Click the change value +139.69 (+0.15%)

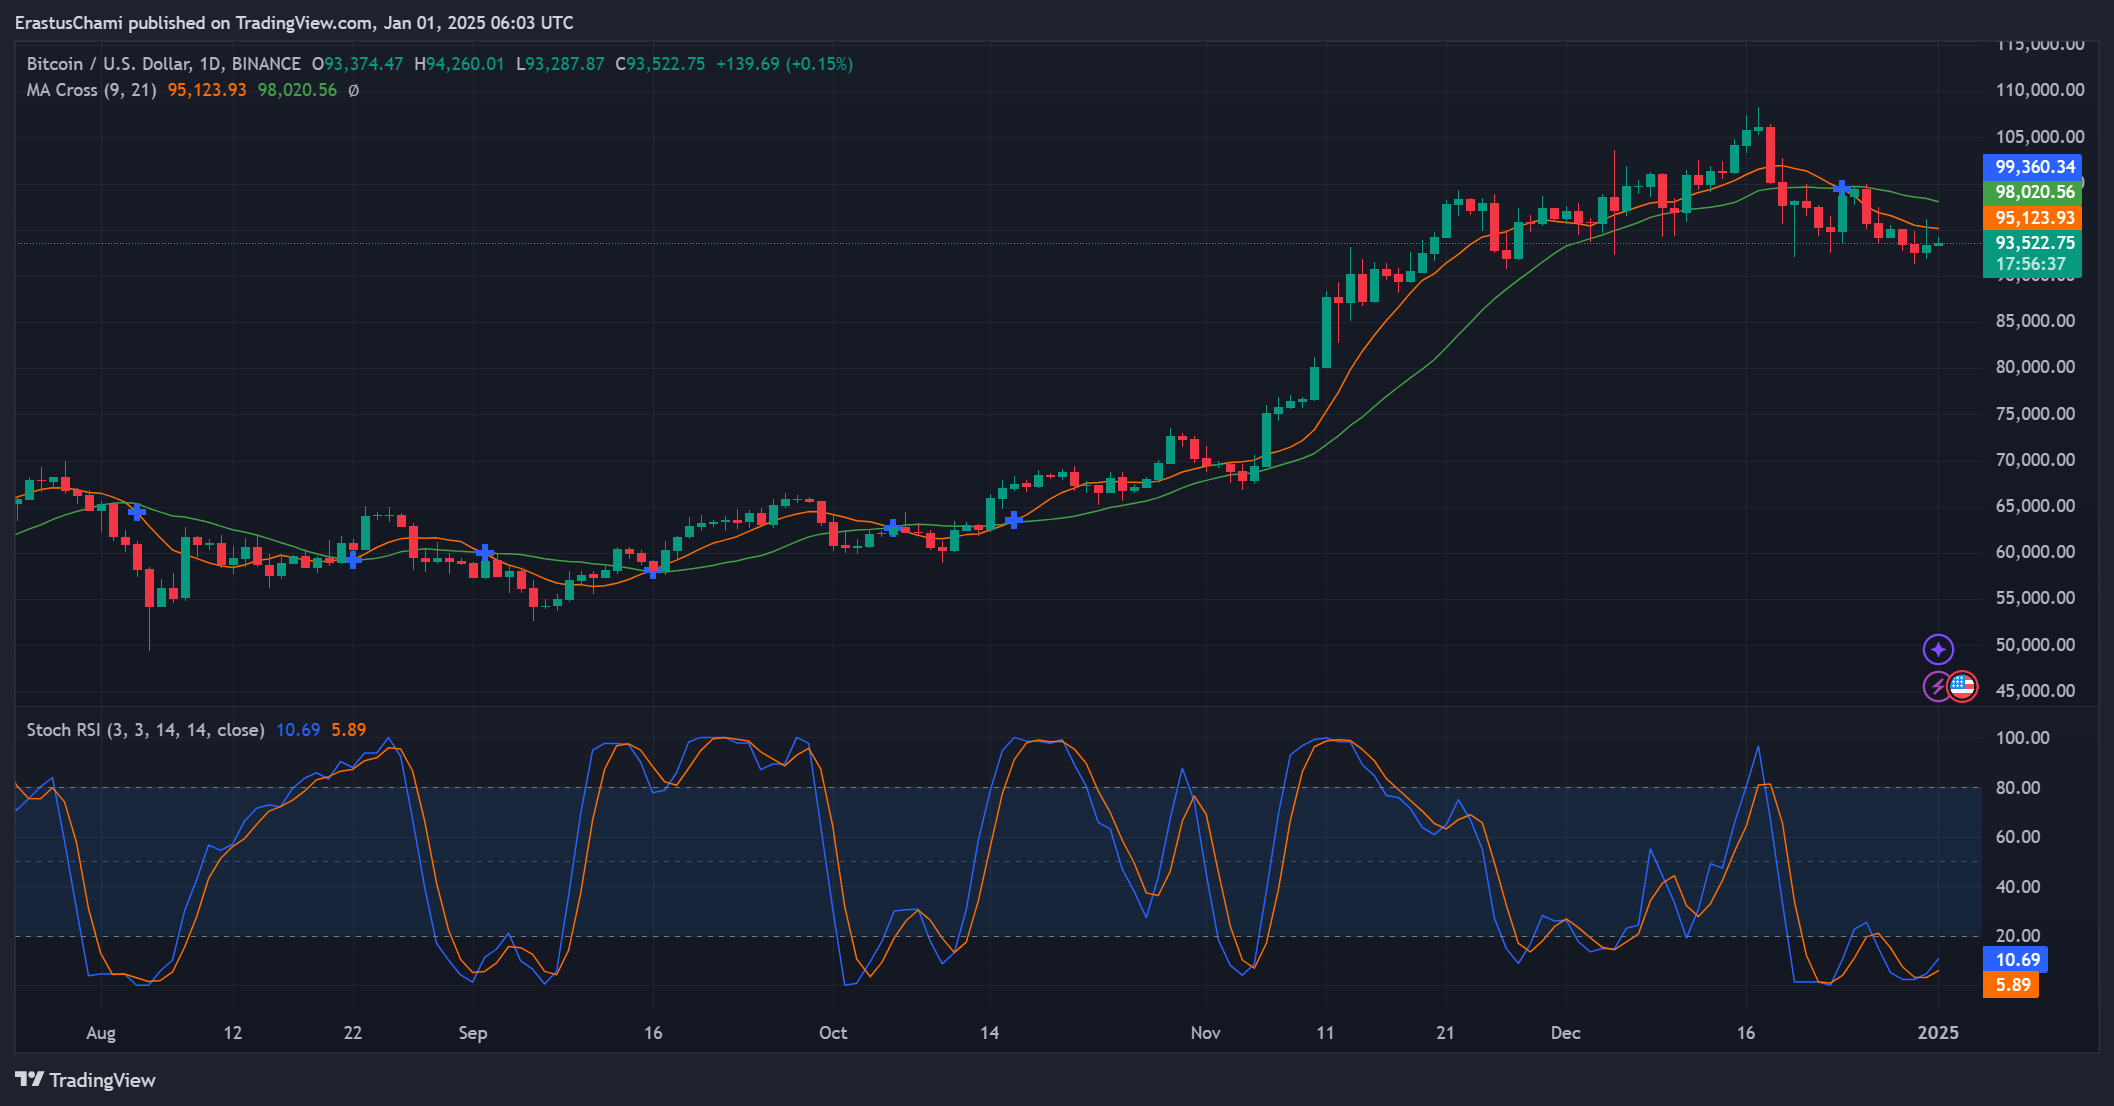pos(785,64)
